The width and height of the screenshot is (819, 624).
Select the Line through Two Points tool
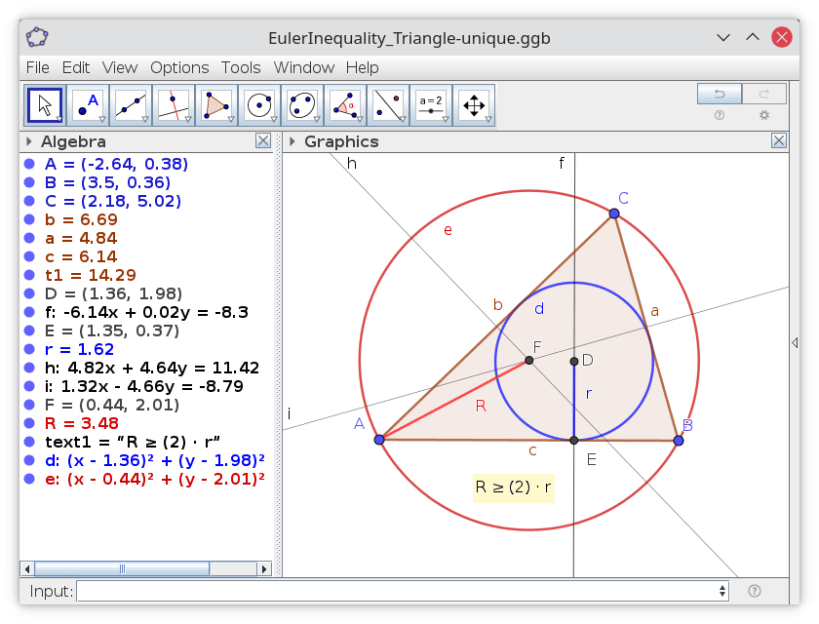pyautogui.click(x=131, y=105)
